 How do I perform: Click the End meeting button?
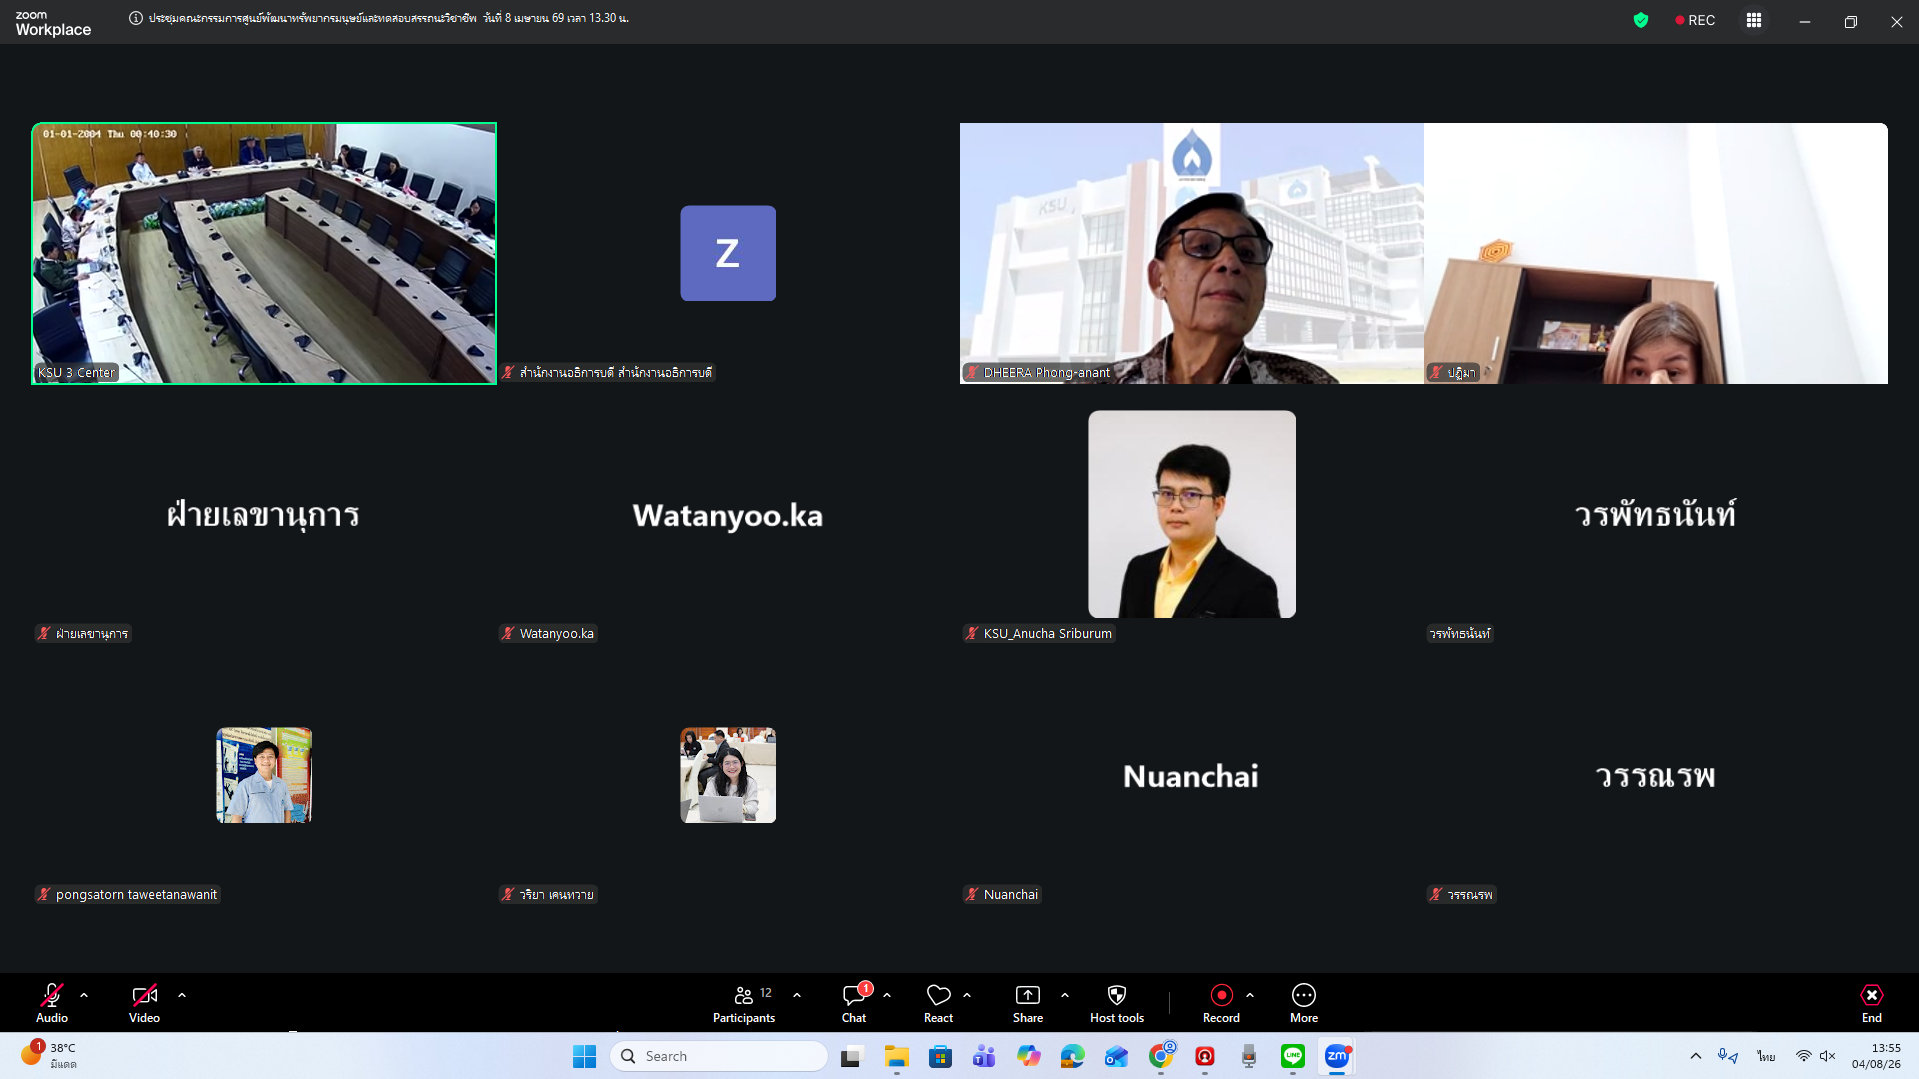(1871, 1003)
